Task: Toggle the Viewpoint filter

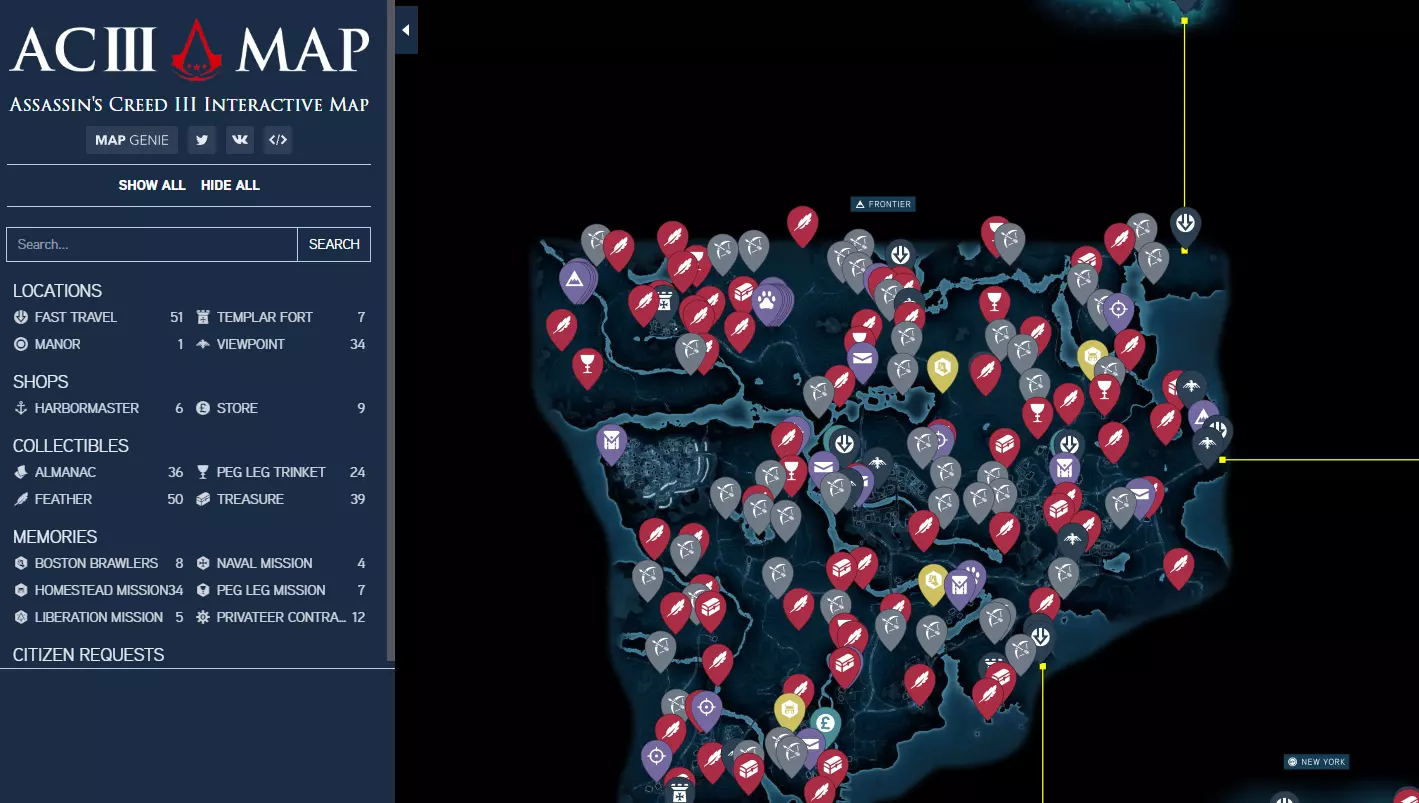Action: tap(280, 344)
